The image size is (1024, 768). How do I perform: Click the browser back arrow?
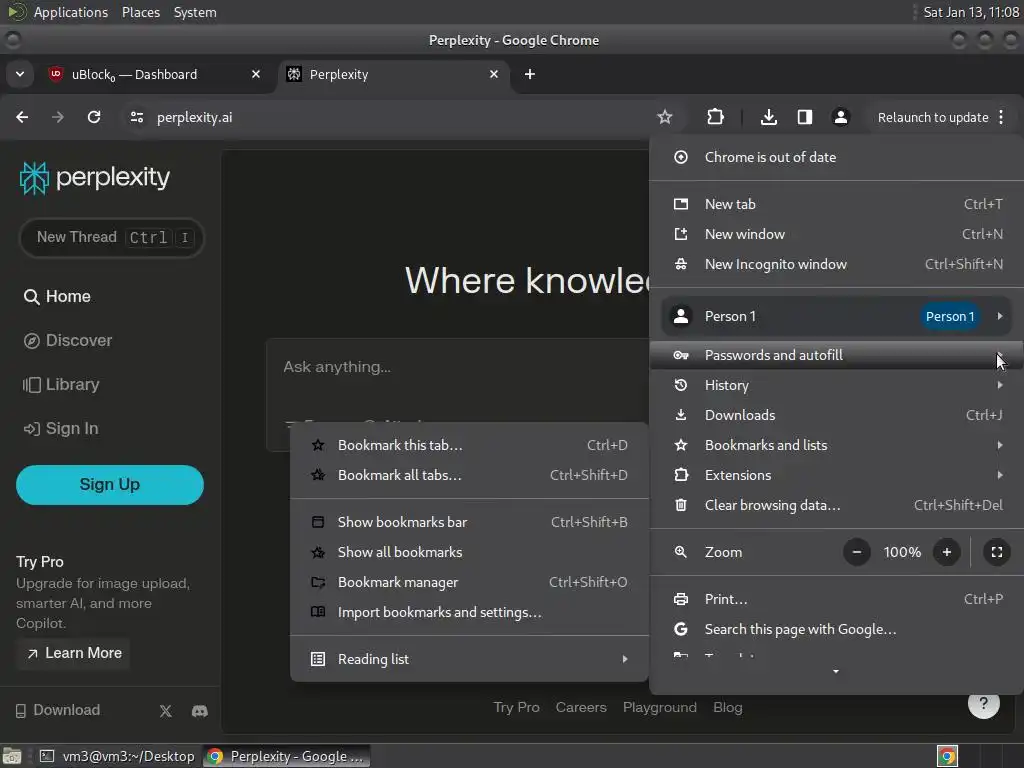click(x=22, y=117)
